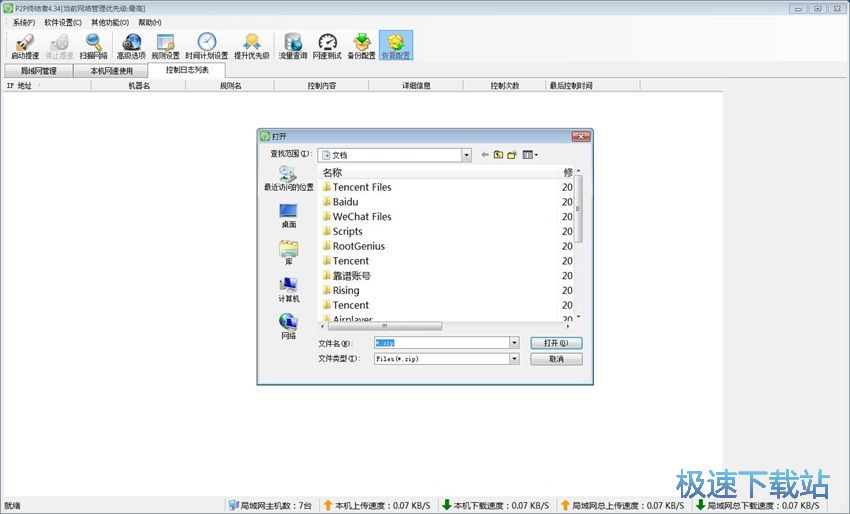Select 库 libraries in the places bar
The width and height of the screenshot is (850, 514).
tap(288, 253)
